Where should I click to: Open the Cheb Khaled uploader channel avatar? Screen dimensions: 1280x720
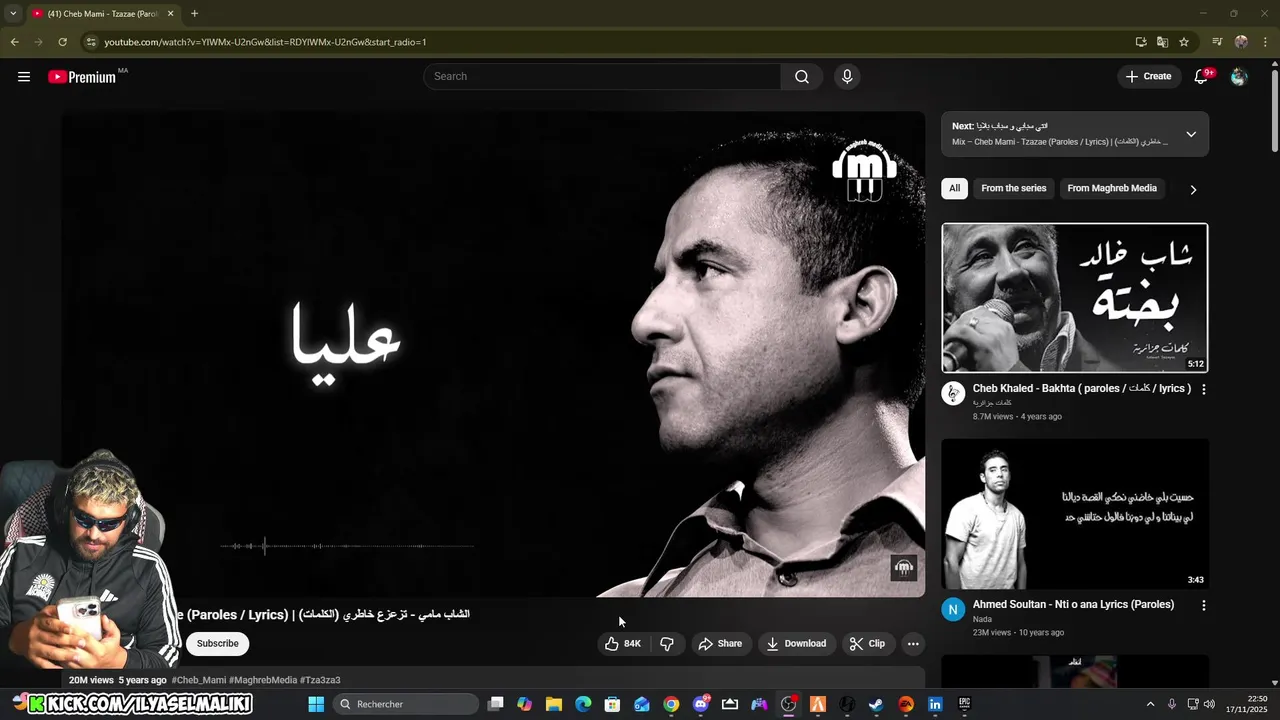pyautogui.click(x=953, y=393)
